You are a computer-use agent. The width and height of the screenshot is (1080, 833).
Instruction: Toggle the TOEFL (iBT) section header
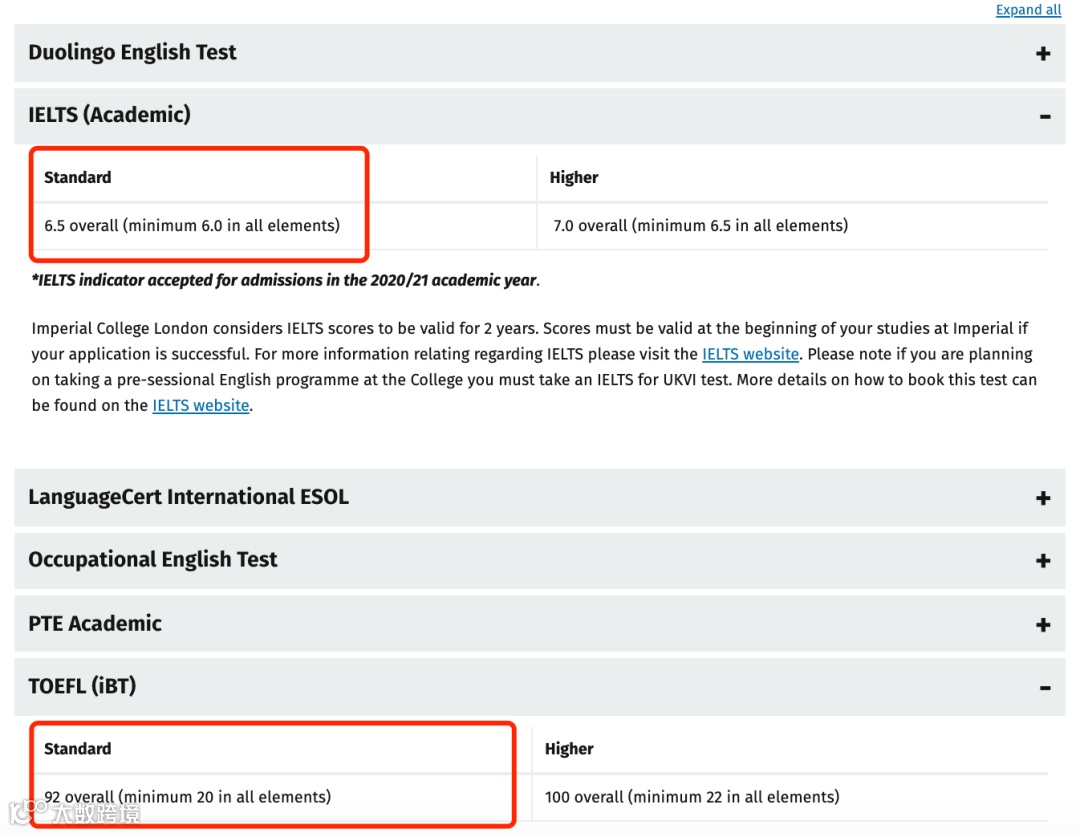point(539,687)
